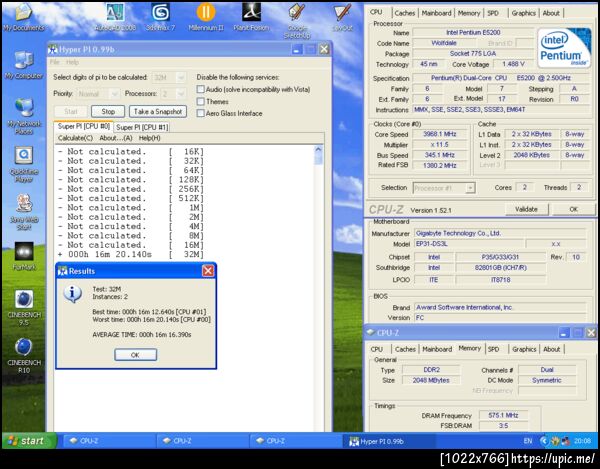The image size is (600, 469).
Task: Switch to Super PI [CPU #1] tab
Action: pos(142,127)
